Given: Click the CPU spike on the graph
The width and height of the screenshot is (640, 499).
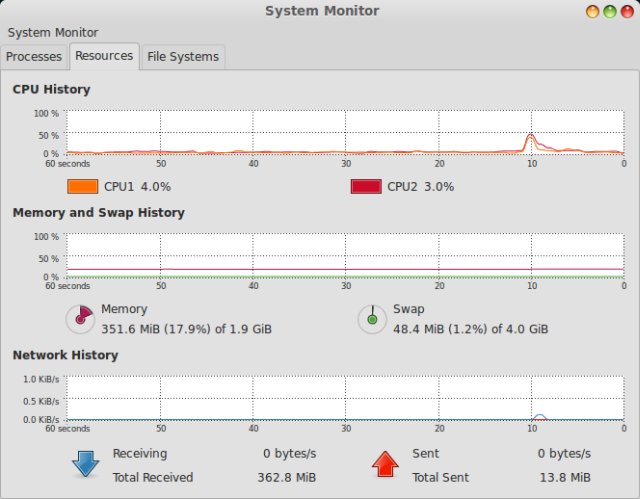Looking at the screenshot, I should click(531, 139).
